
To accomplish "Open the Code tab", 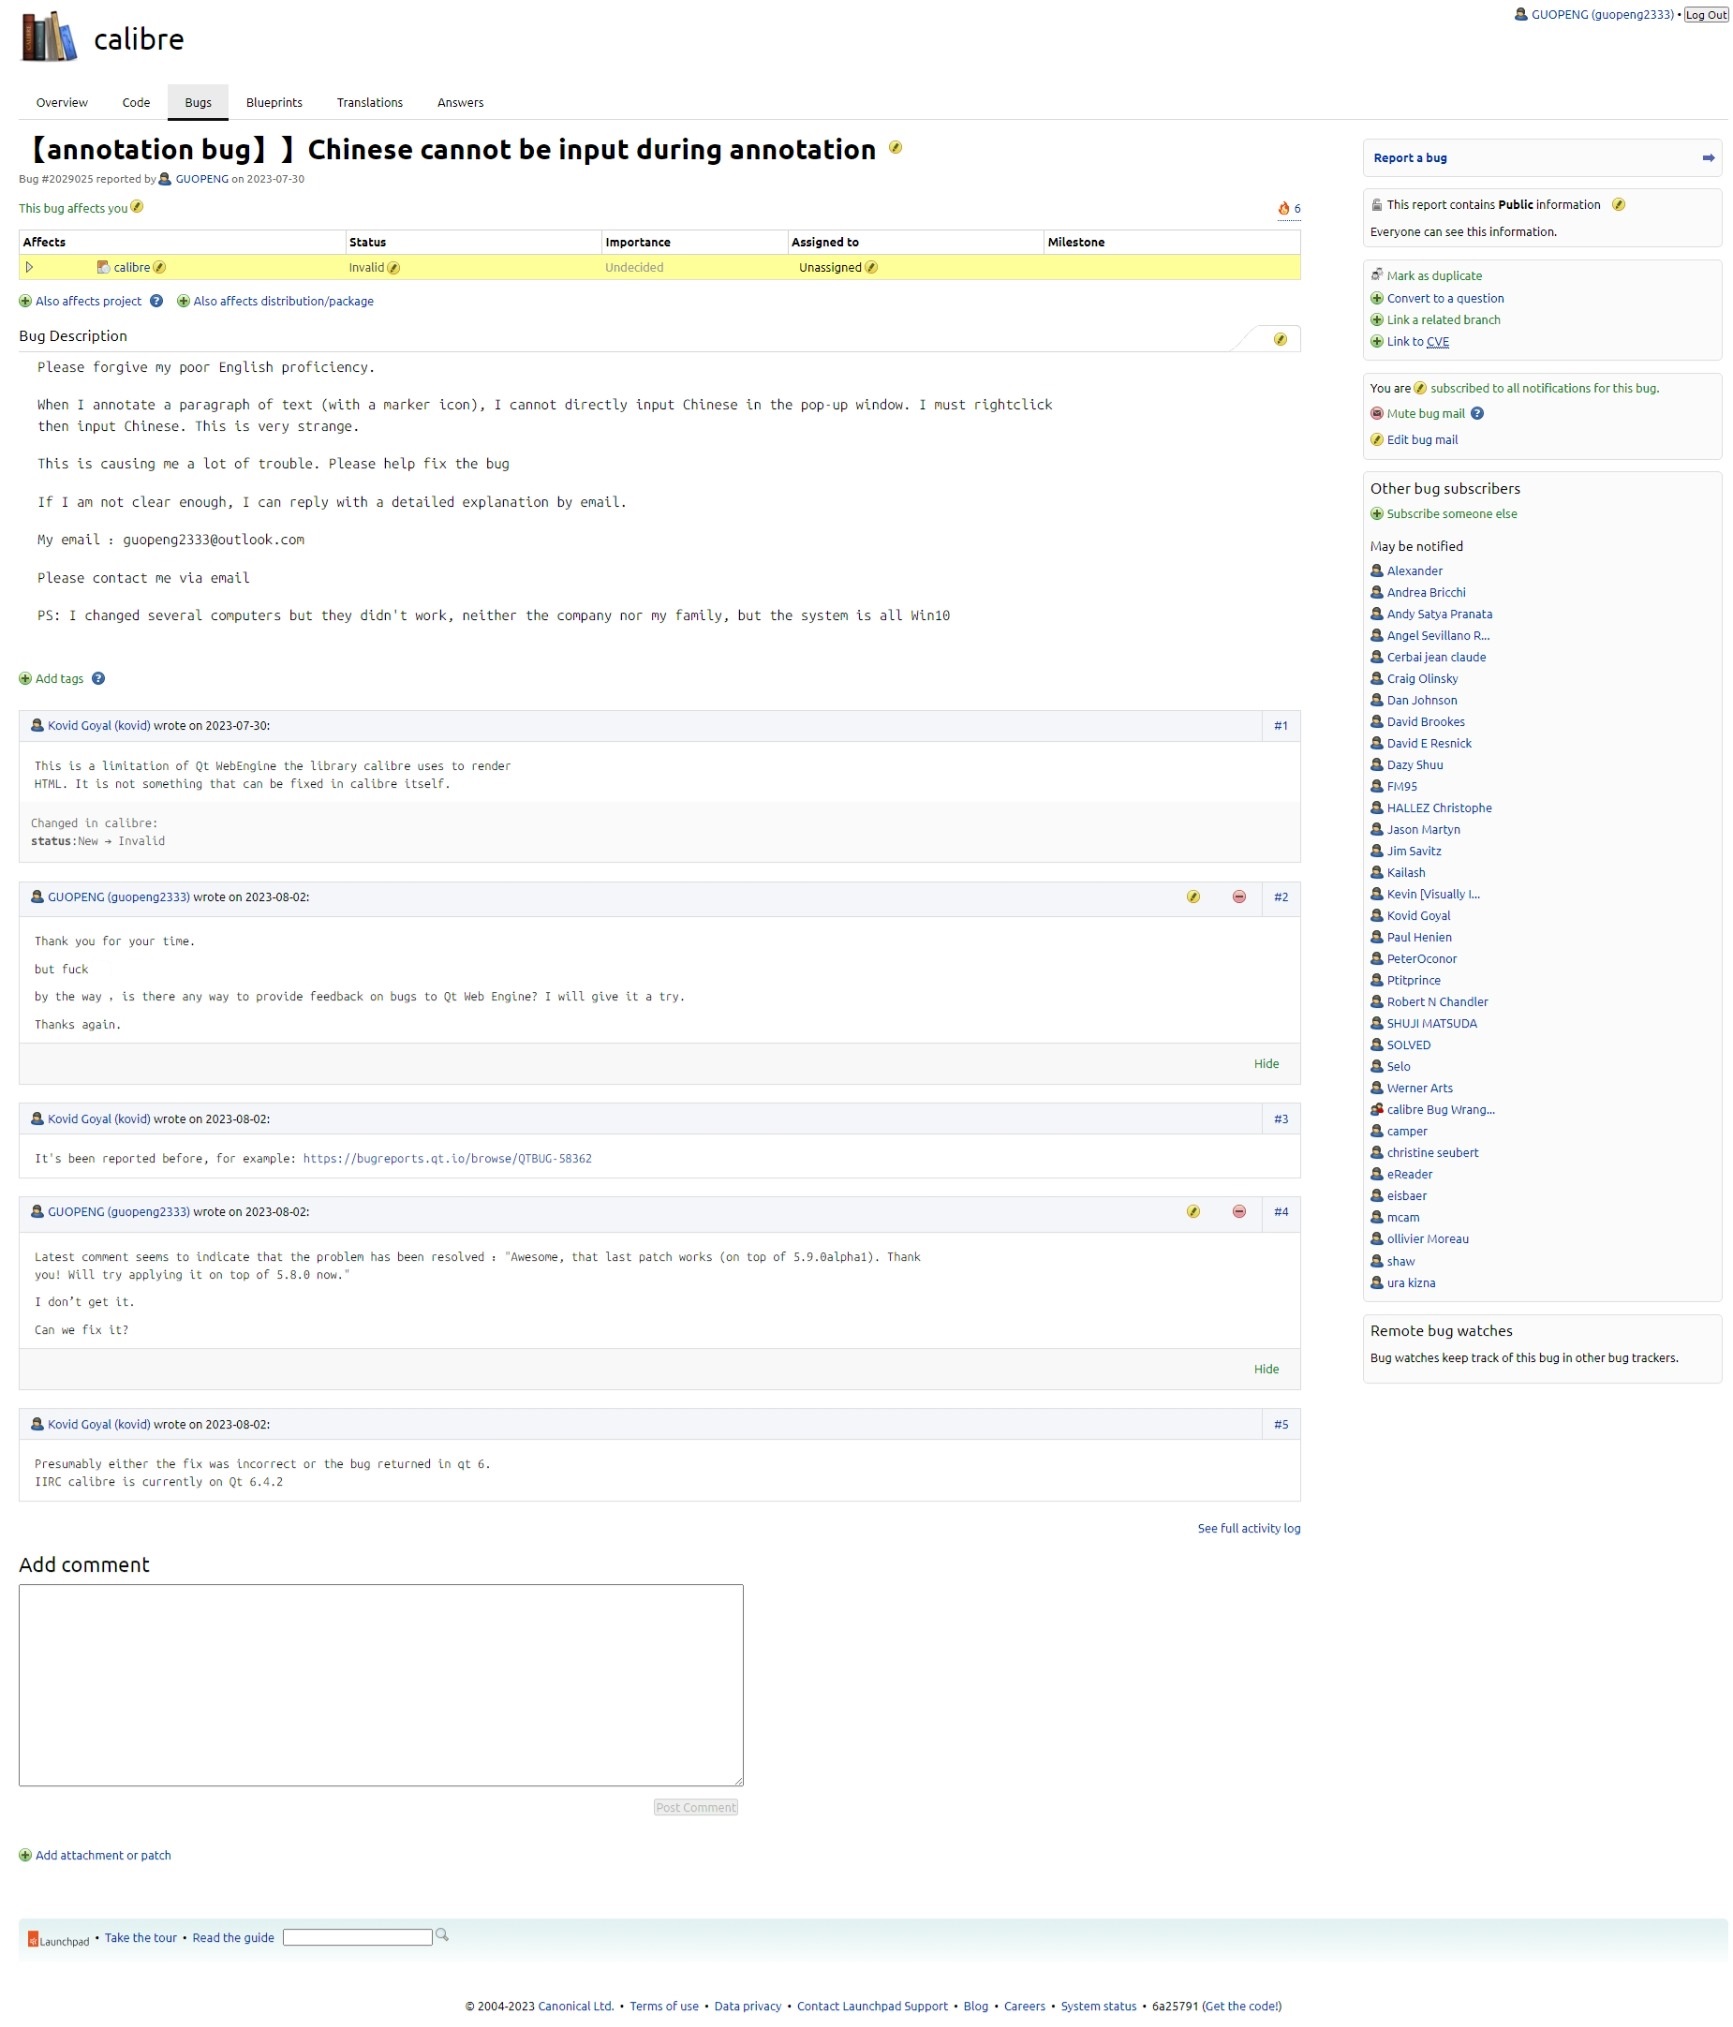I will (x=136, y=103).
